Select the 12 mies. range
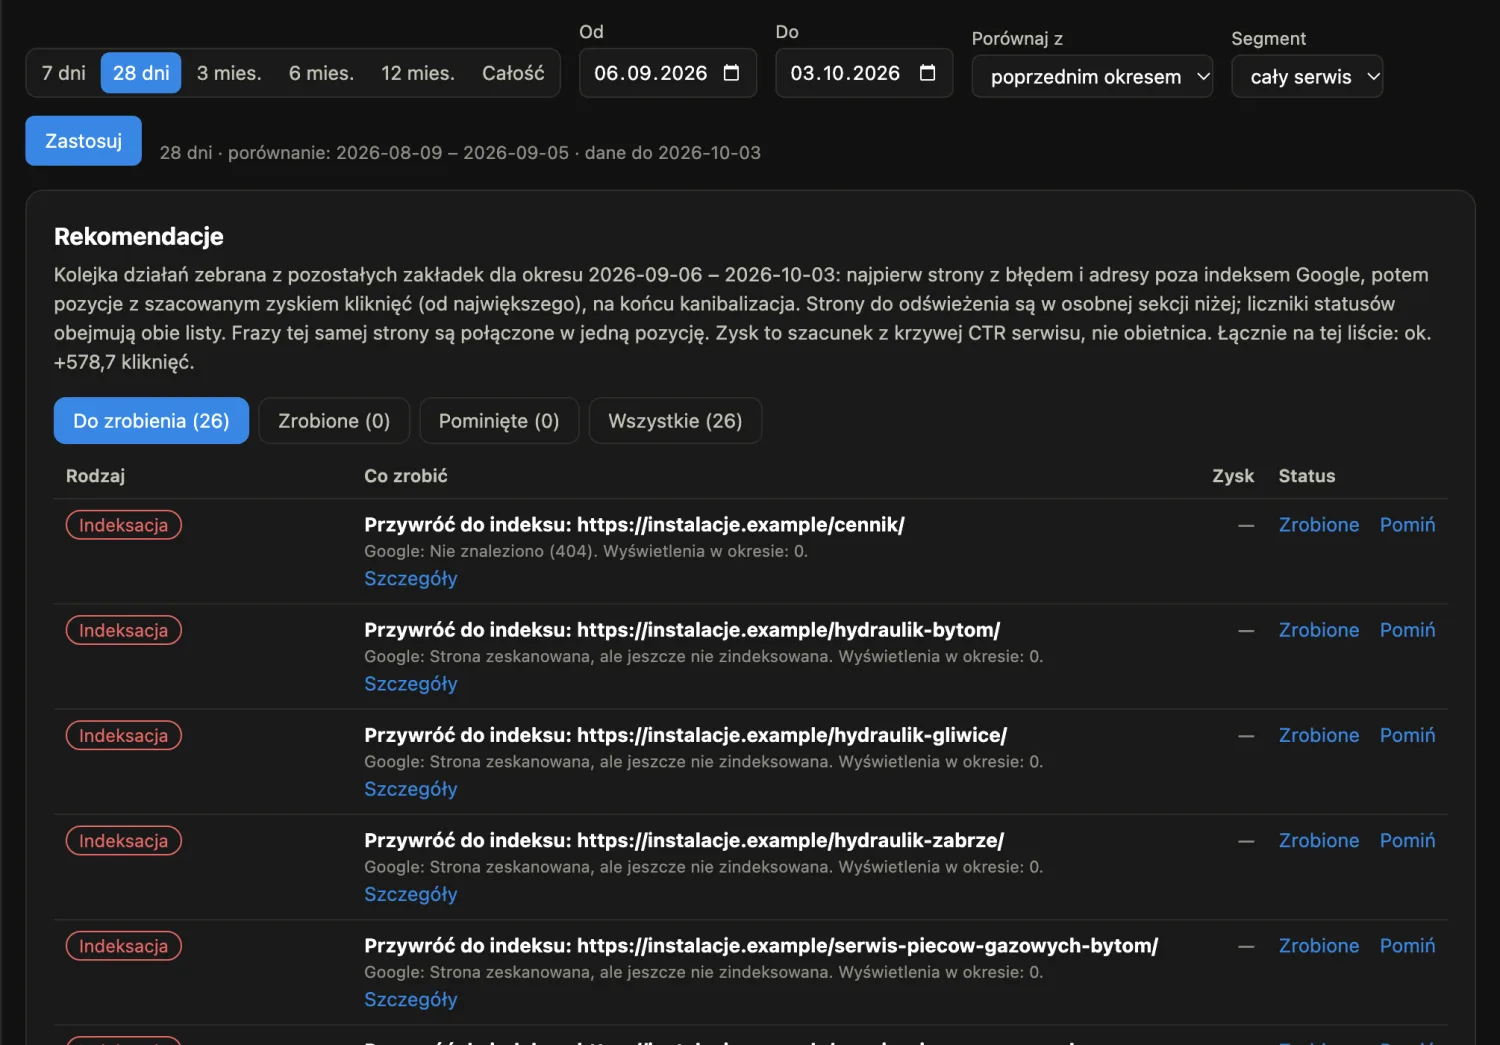Screen dimensions: 1500x1045 pyautogui.click(x=418, y=73)
